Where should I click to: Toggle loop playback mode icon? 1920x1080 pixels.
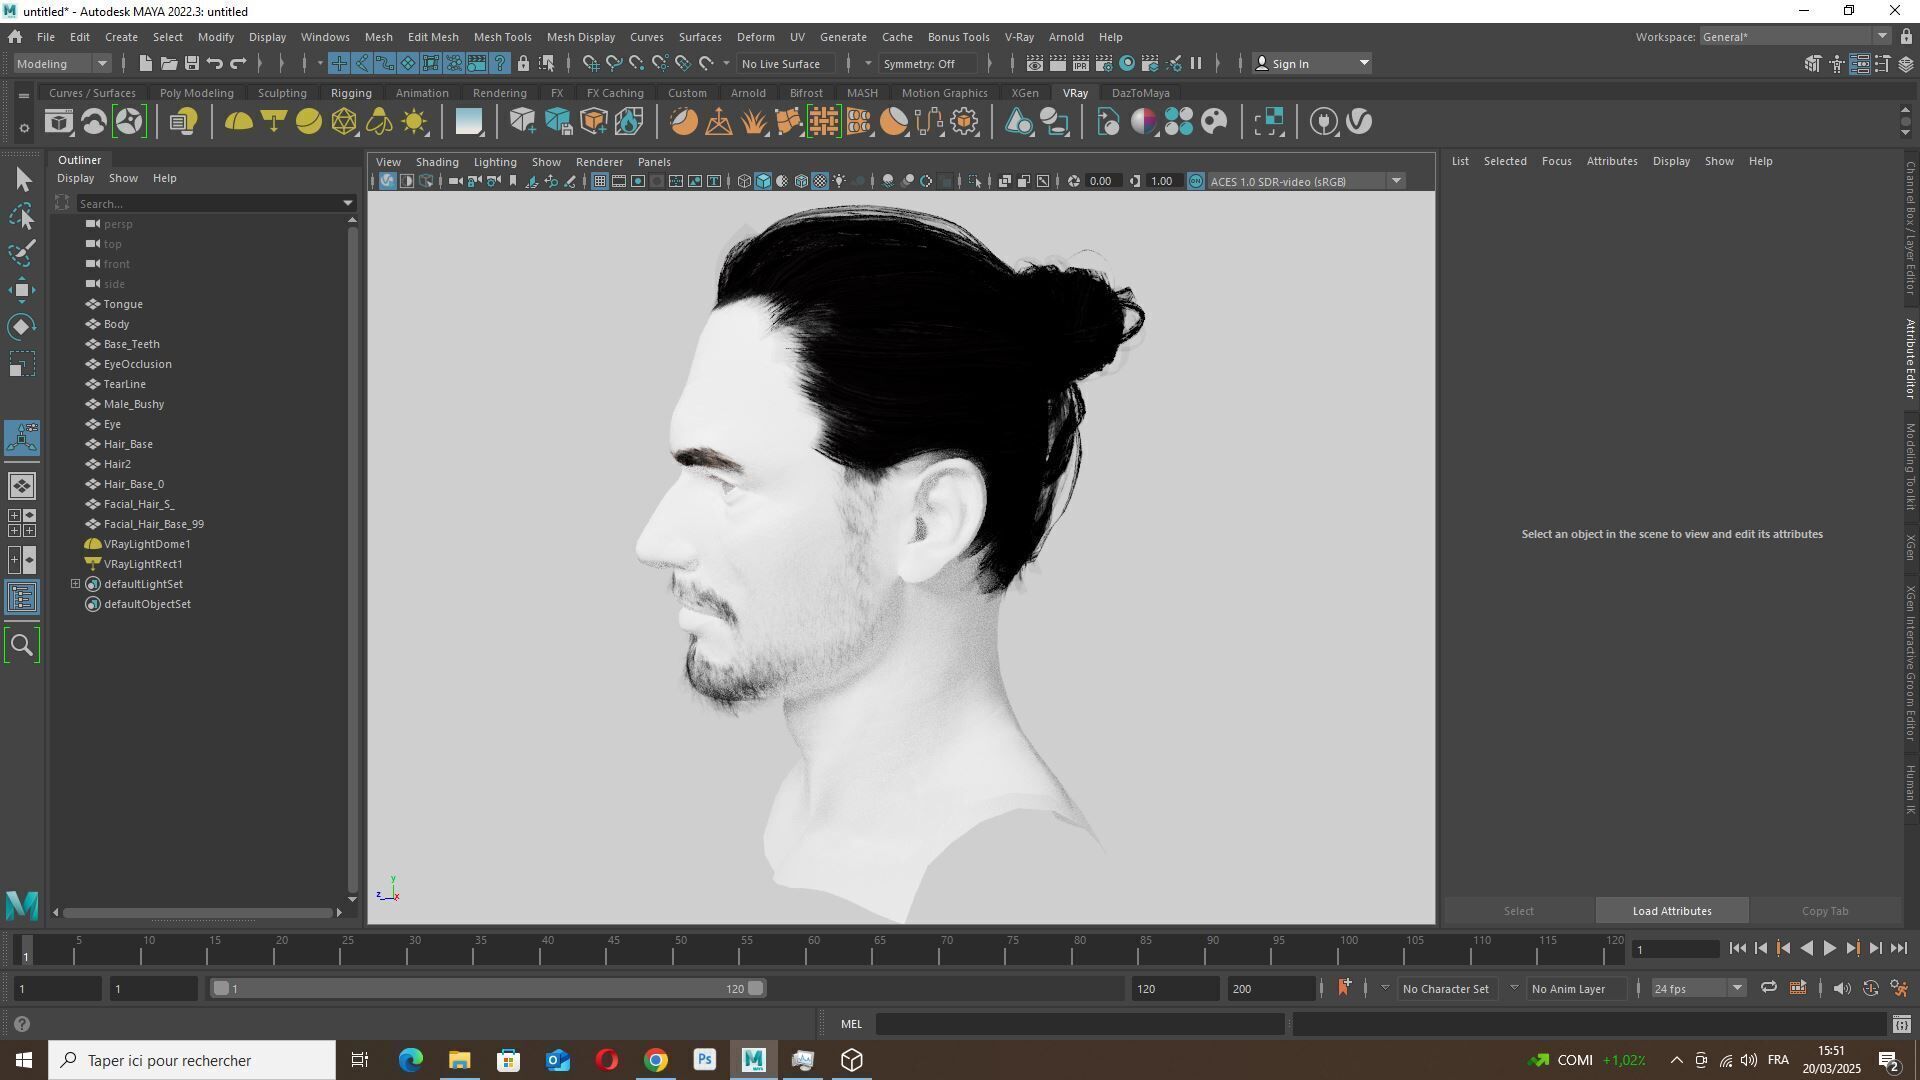(x=1768, y=988)
